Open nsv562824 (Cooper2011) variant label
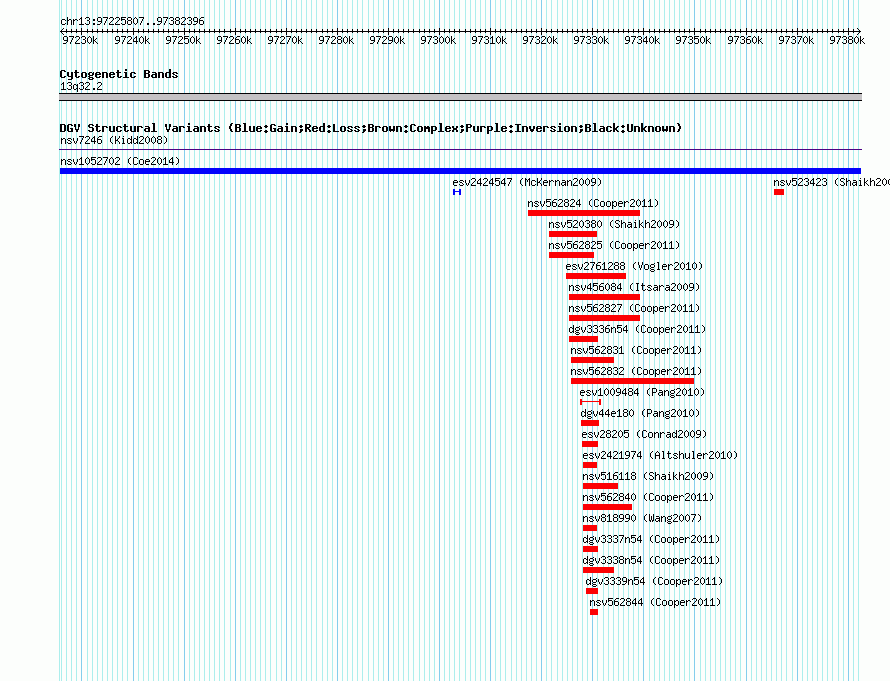This screenshot has width=890, height=681. pos(593,203)
